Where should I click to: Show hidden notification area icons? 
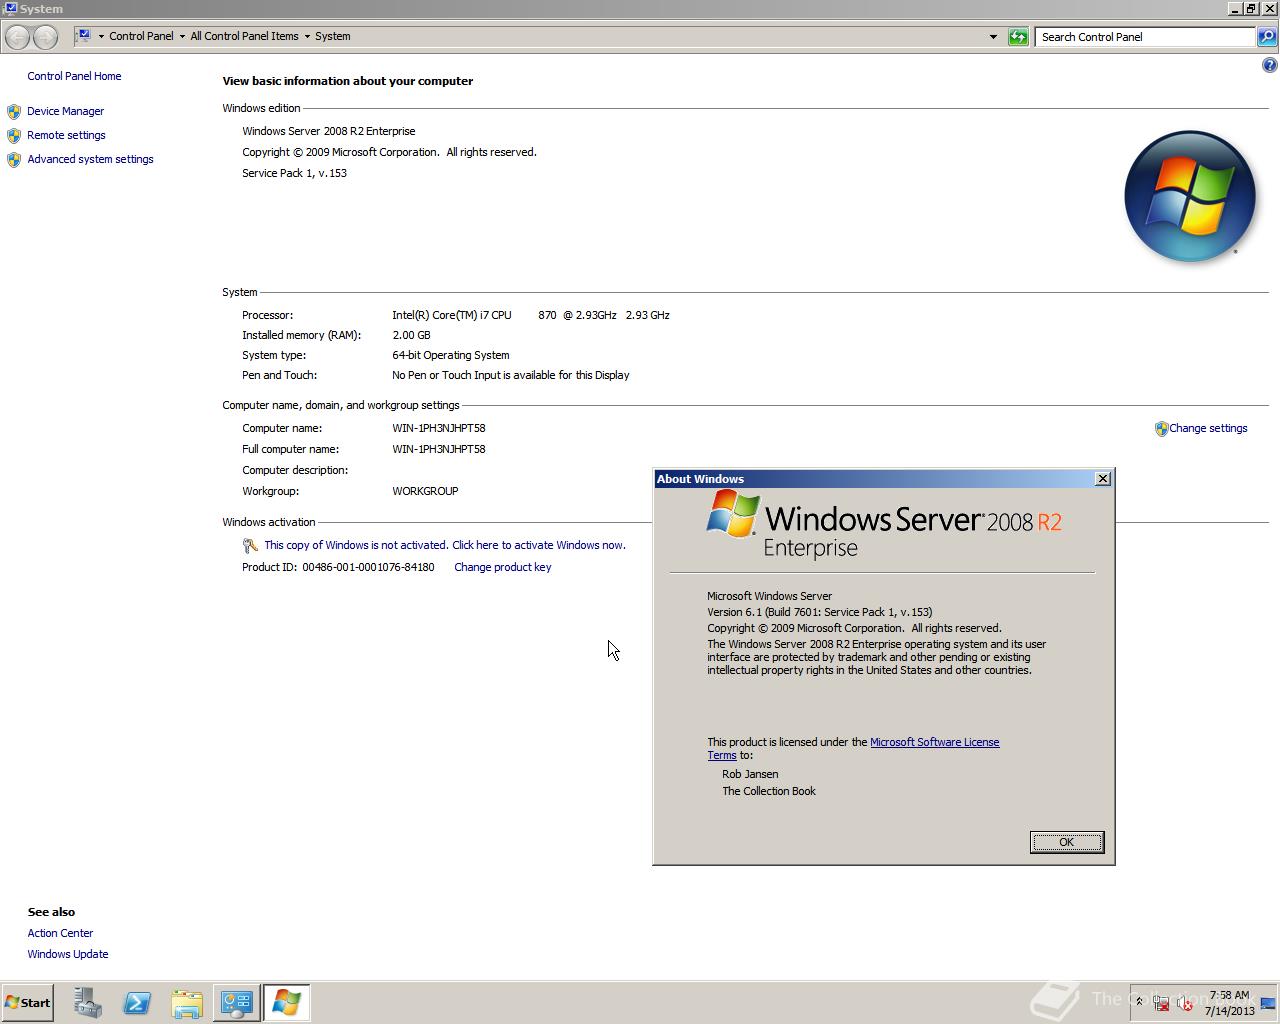pos(1139,1002)
